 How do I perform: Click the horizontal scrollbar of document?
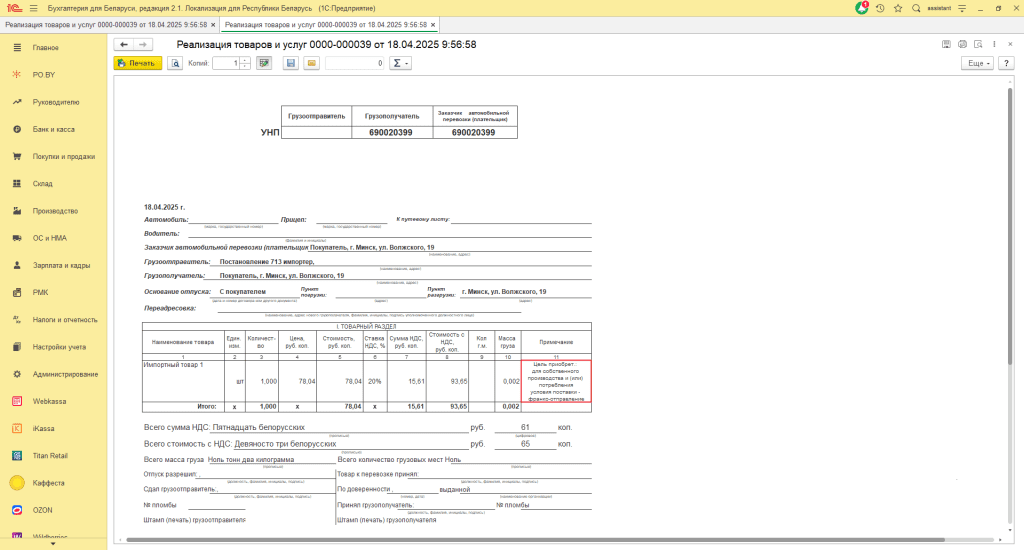(536, 540)
